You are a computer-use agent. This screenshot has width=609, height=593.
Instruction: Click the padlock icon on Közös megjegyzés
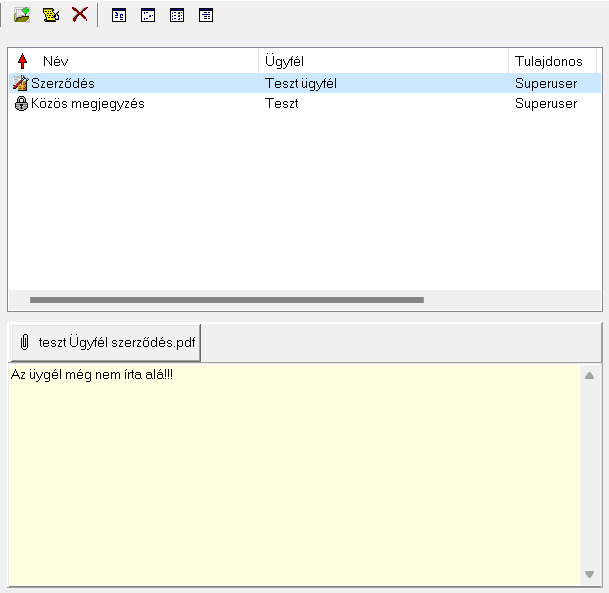click(21, 104)
